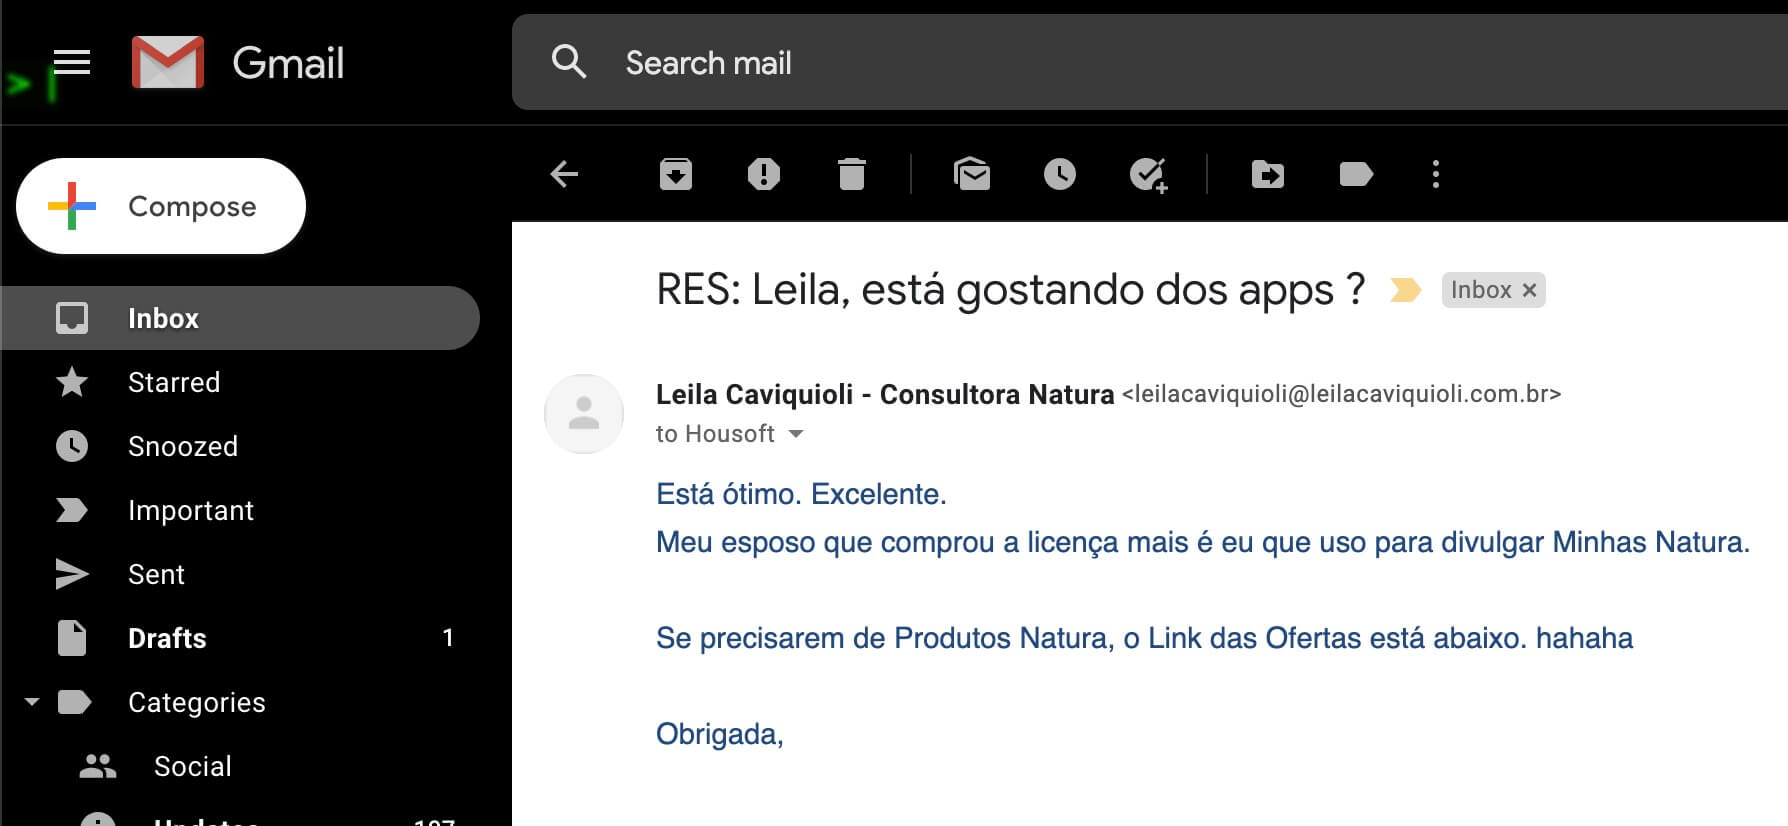This screenshot has height=826, width=1788.
Task: Mark the email as unread
Action: point(972,174)
